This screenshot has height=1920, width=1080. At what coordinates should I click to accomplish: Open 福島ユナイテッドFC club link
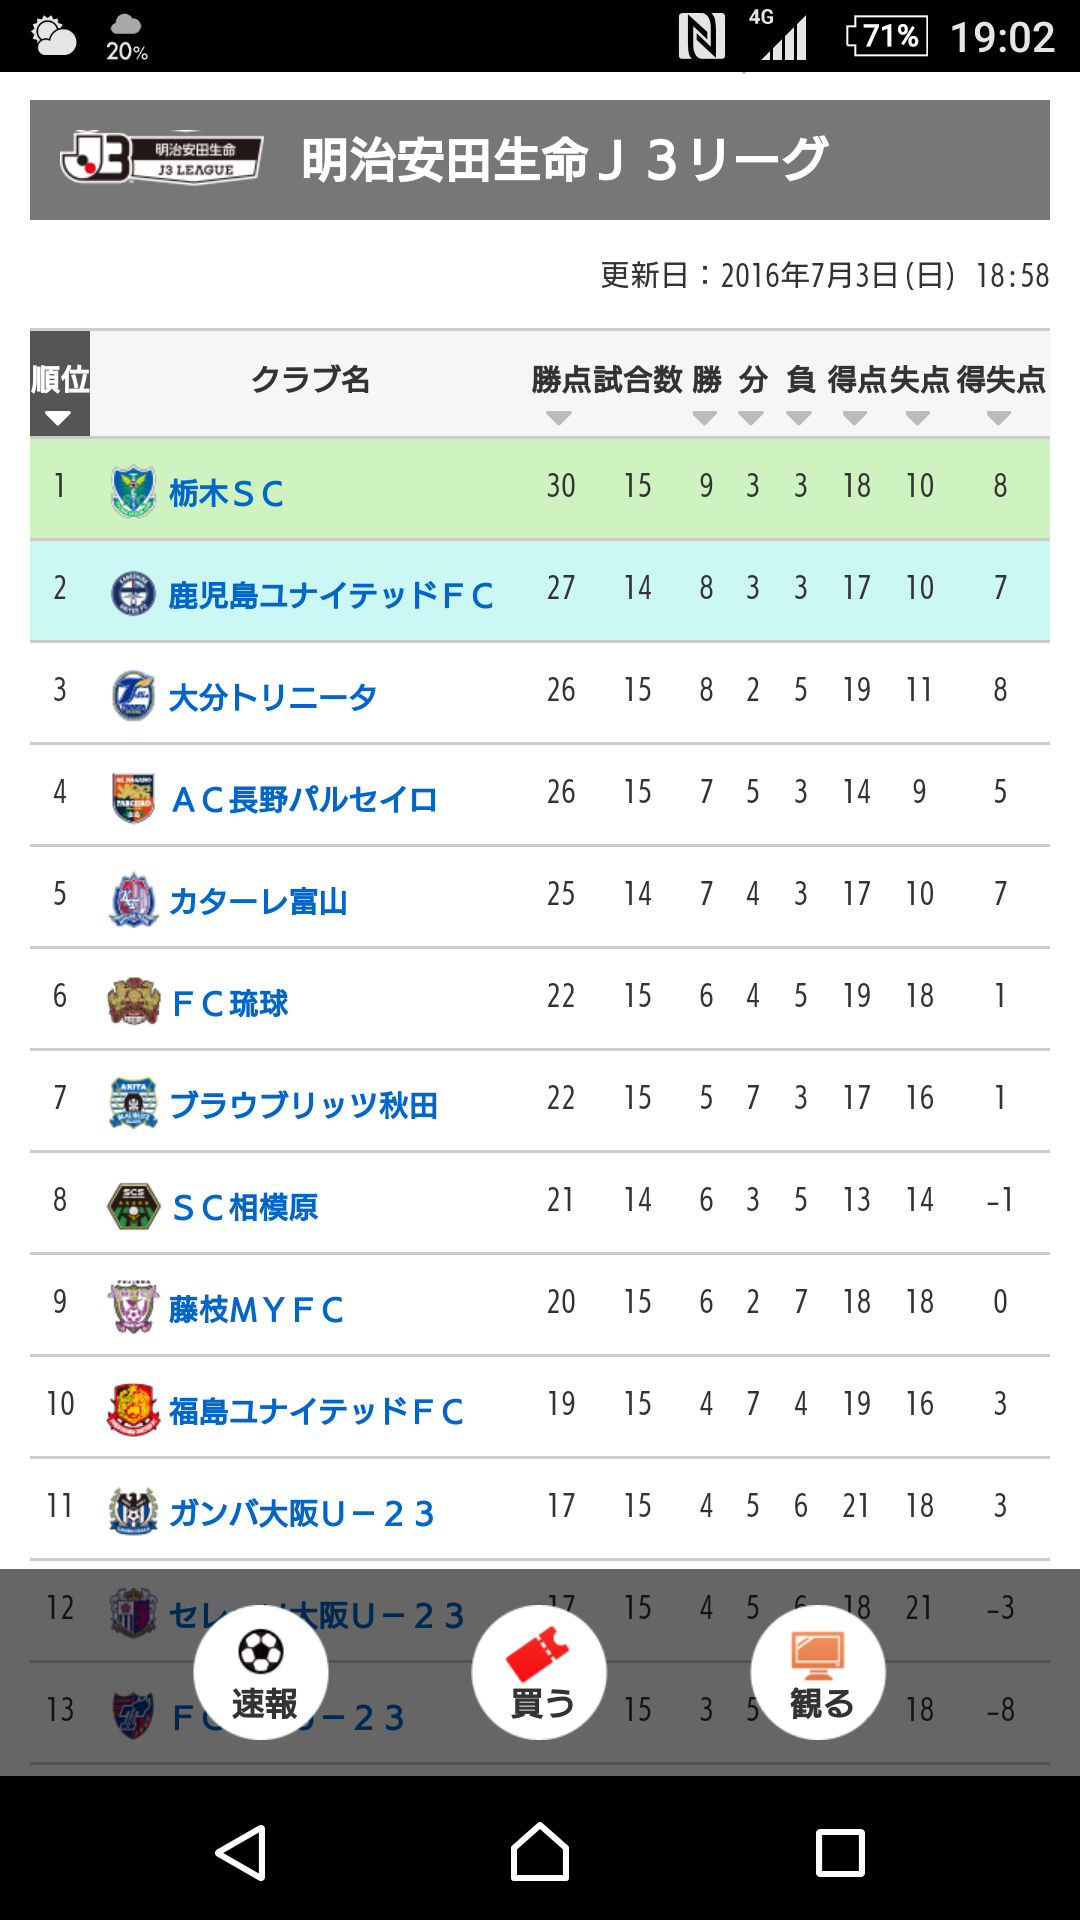pyautogui.click(x=316, y=1411)
